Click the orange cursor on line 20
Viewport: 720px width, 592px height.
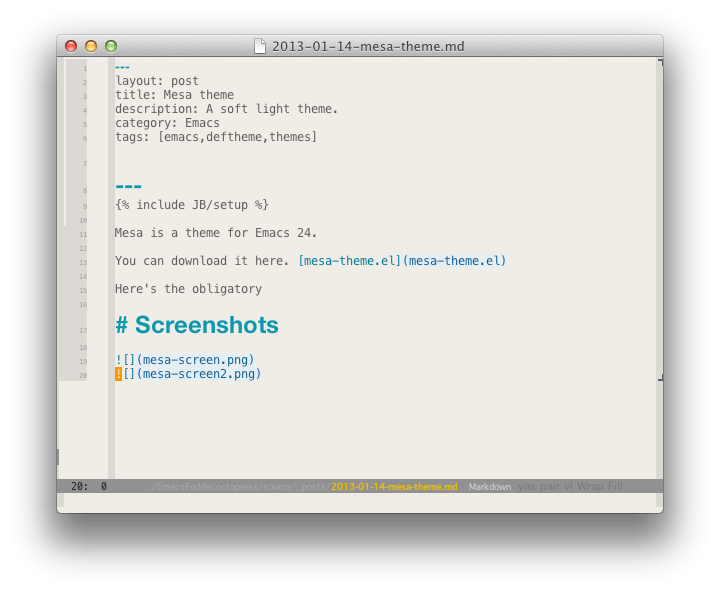[118, 374]
